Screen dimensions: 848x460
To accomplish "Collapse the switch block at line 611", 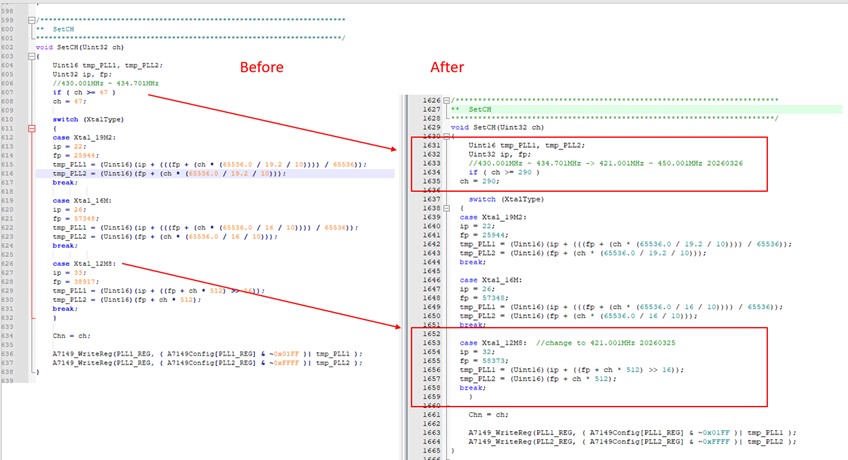I will tap(32, 128).
